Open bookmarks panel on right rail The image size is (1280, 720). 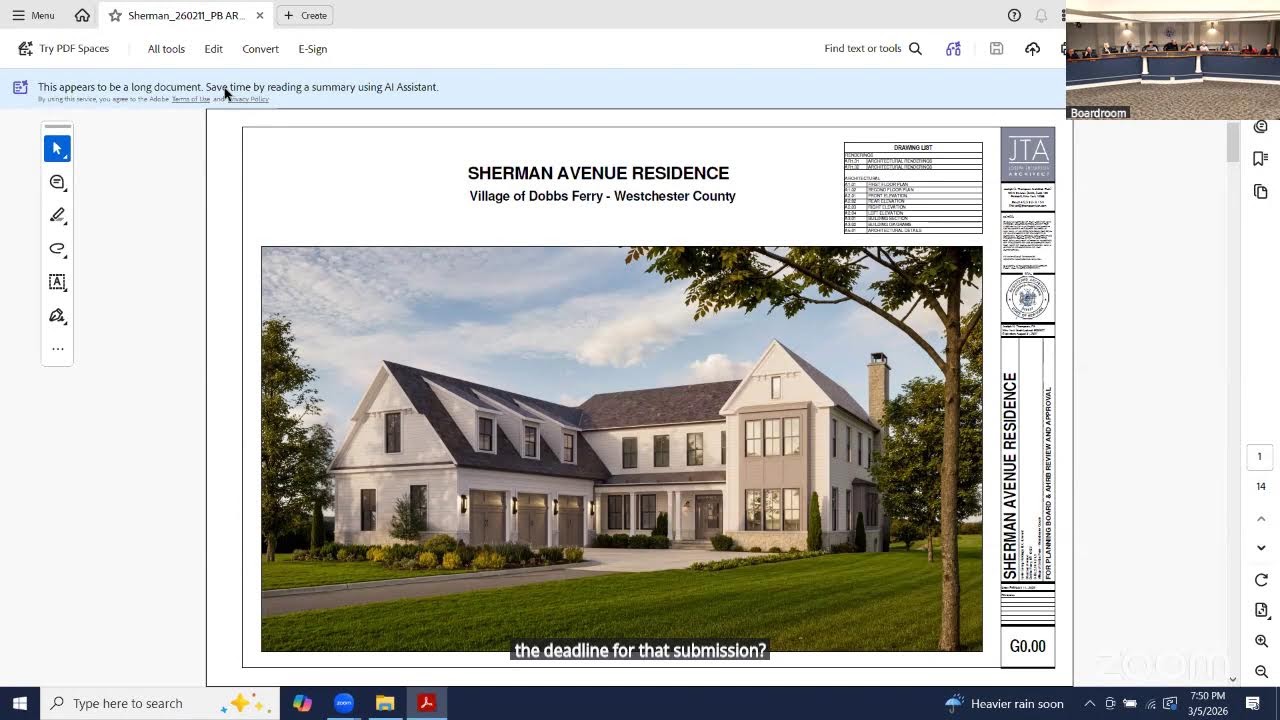coord(1260,158)
